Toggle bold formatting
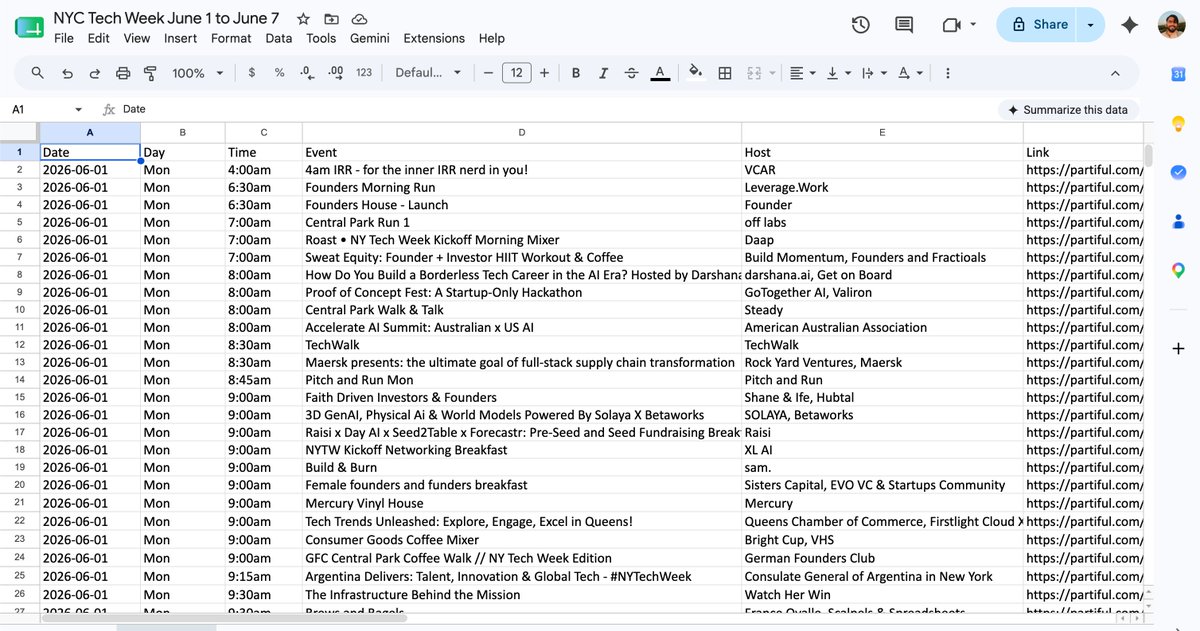 576,73
